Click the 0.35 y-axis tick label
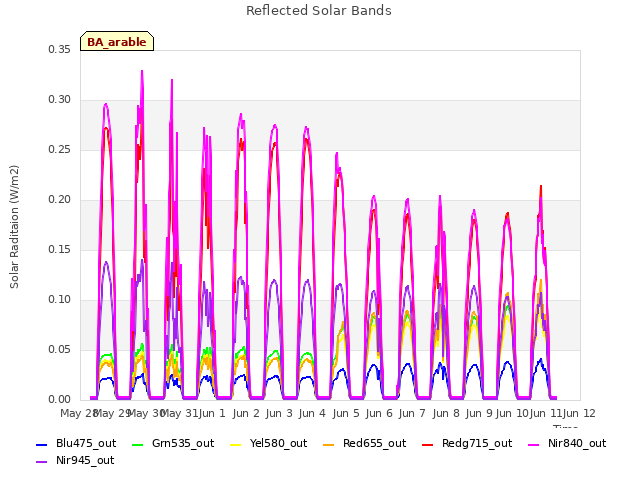640x480 pixels. tap(59, 49)
